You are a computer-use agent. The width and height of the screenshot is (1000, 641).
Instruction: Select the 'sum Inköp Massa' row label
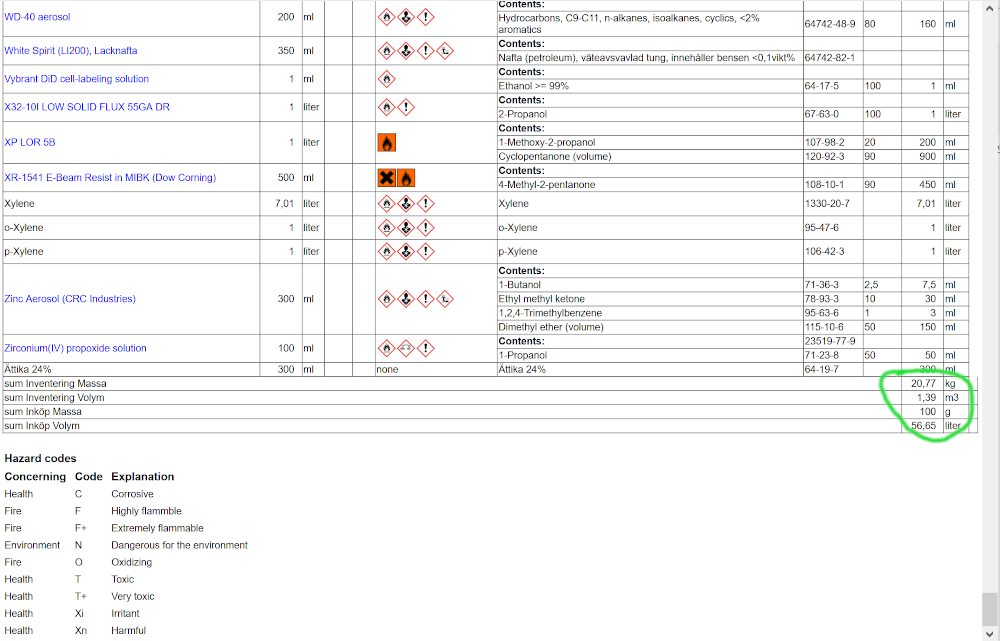click(x=42, y=412)
